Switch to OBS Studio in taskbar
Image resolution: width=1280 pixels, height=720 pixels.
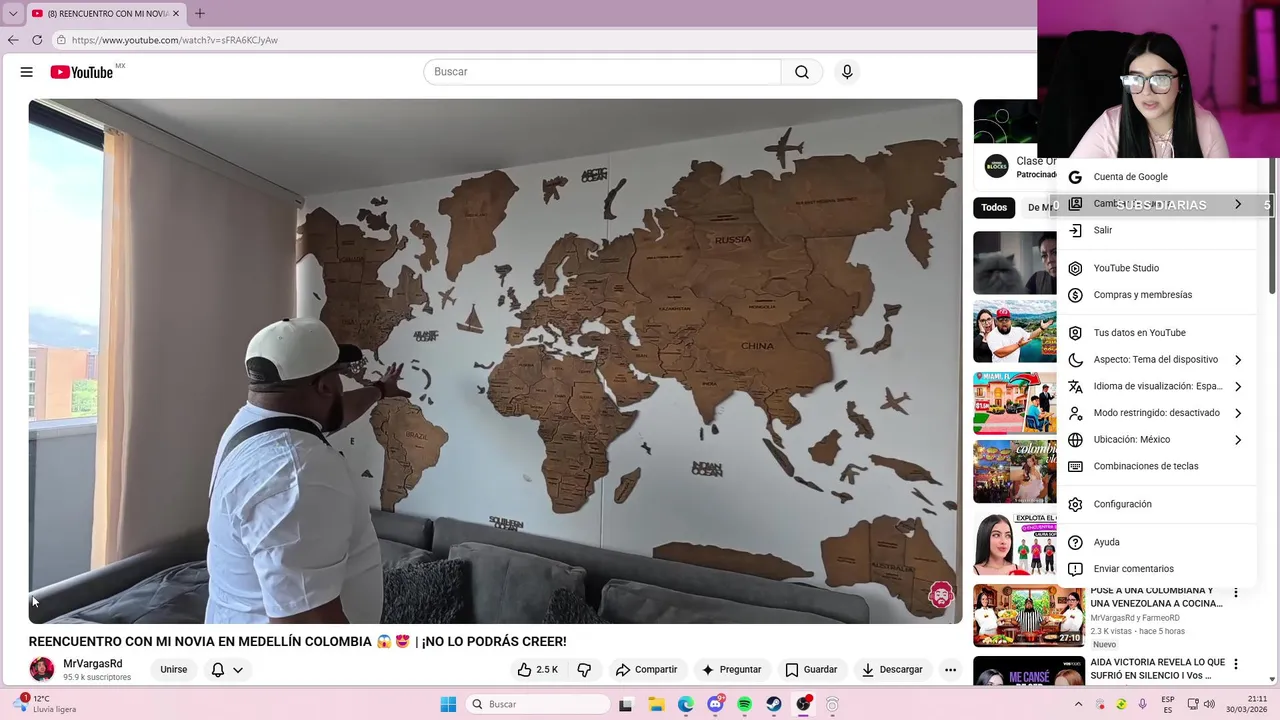(x=803, y=704)
